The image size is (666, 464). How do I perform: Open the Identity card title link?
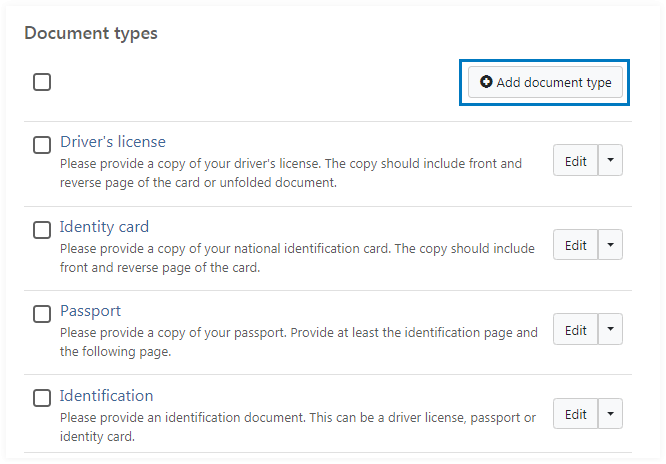pos(104,227)
